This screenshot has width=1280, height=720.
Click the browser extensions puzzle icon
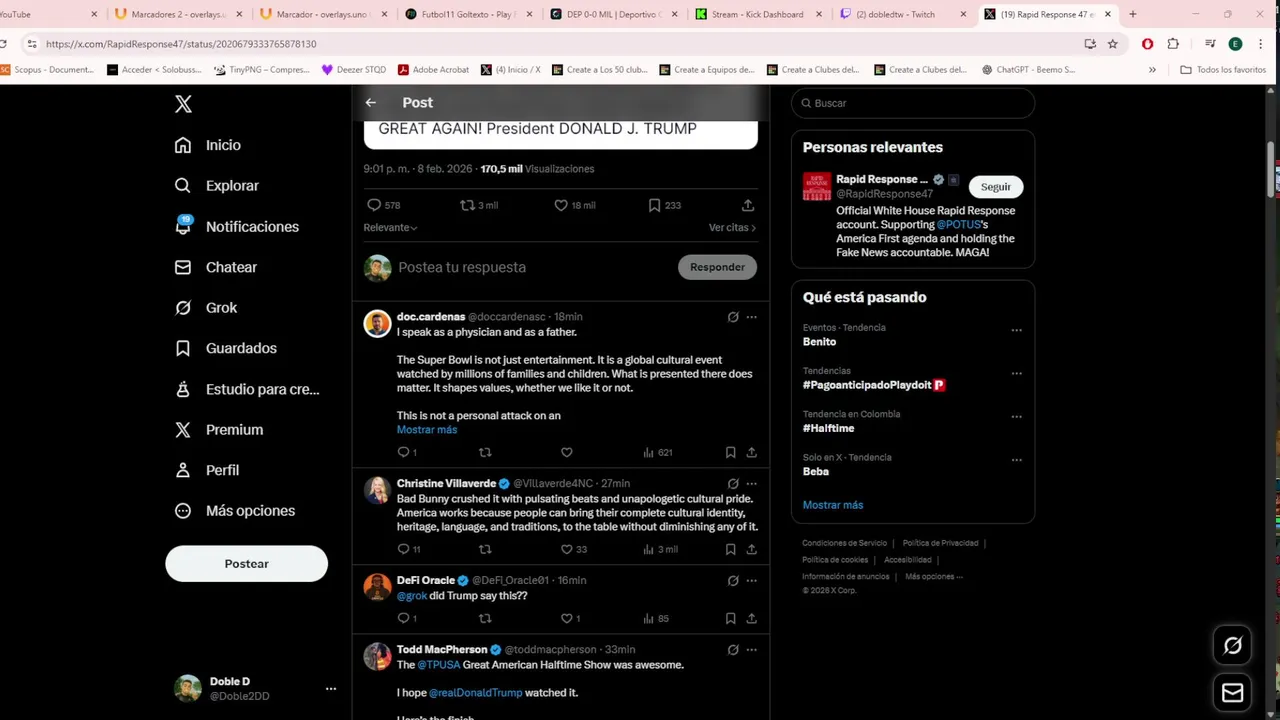point(1173,44)
